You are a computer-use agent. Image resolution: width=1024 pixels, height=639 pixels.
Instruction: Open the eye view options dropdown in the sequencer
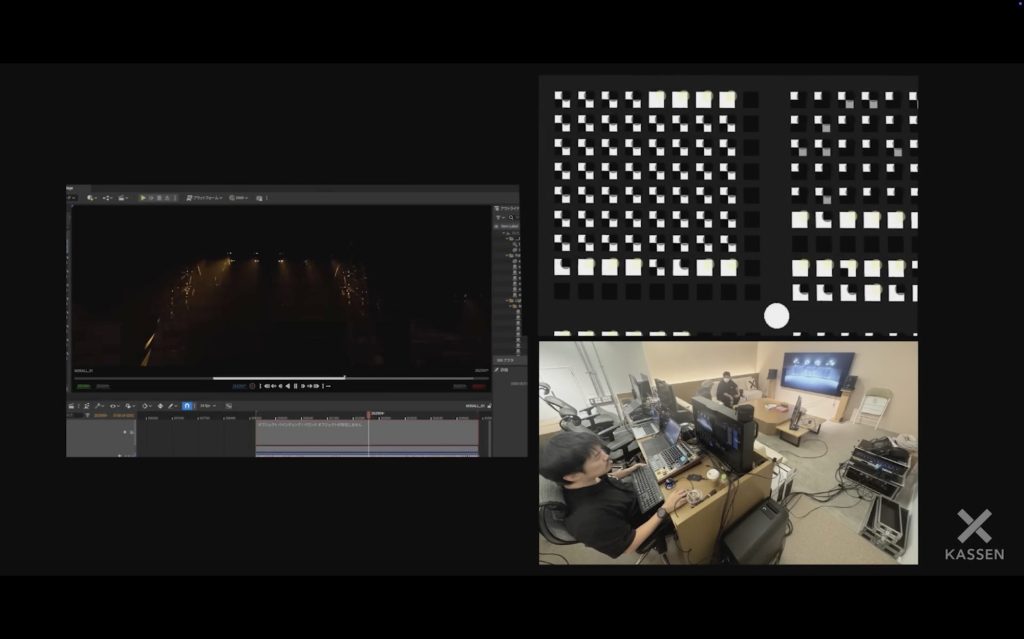tap(114, 406)
